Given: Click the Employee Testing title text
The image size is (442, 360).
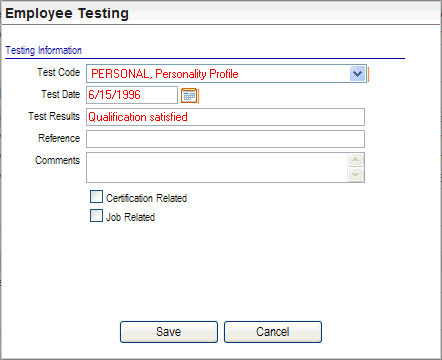Looking at the screenshot, I should click(x=67, y=13).
